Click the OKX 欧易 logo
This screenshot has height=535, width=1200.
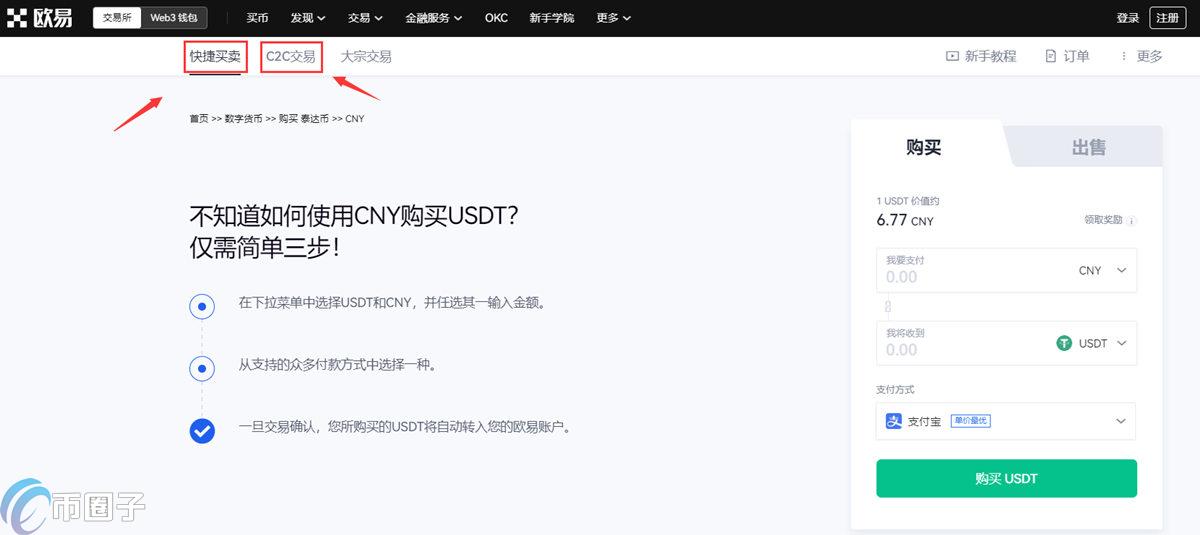[40, 18]
